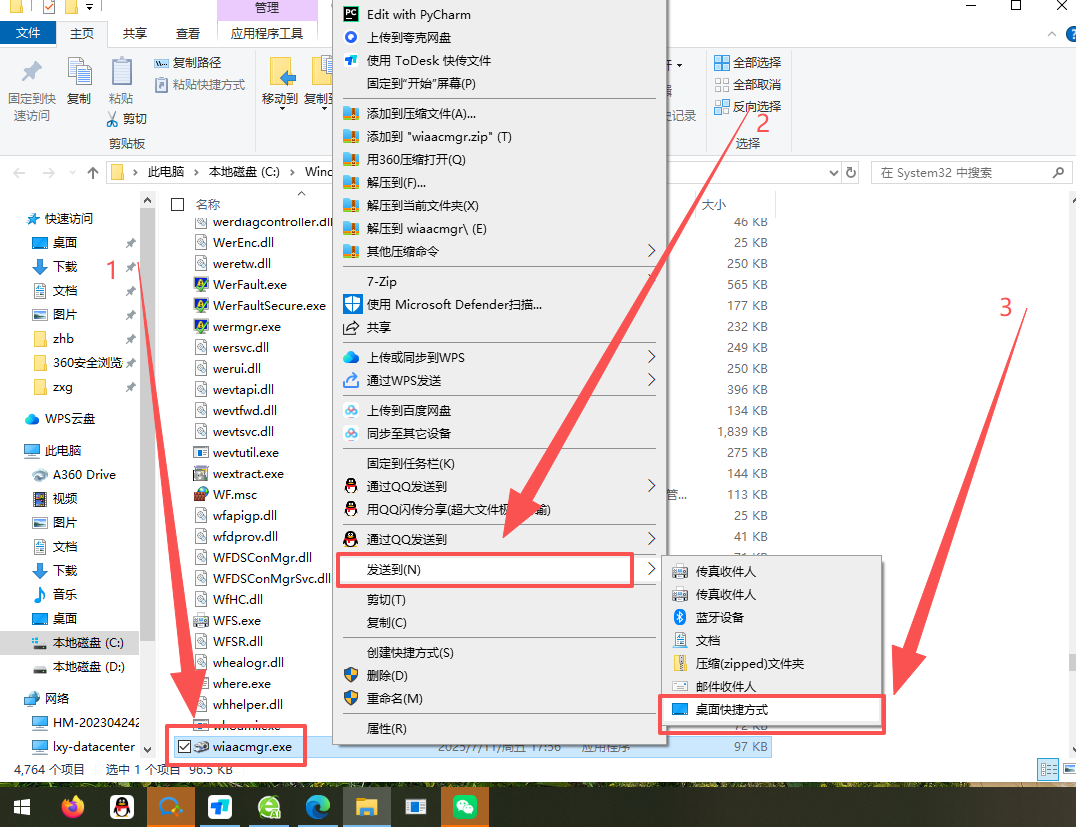Expand 通过QQ发送到 arrow below 固定到任务栏
This screenshot has width=1076, height=827.
(651, 486)
